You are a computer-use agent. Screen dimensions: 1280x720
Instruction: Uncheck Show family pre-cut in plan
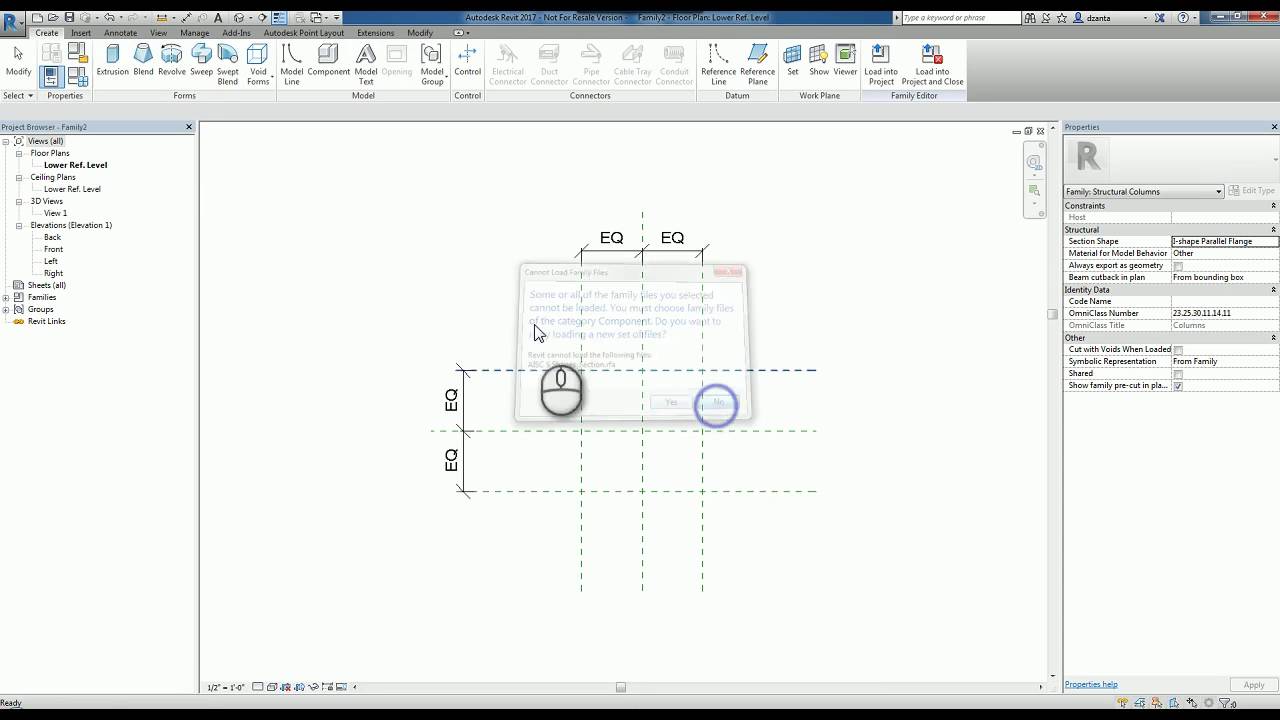point(1178,385)
